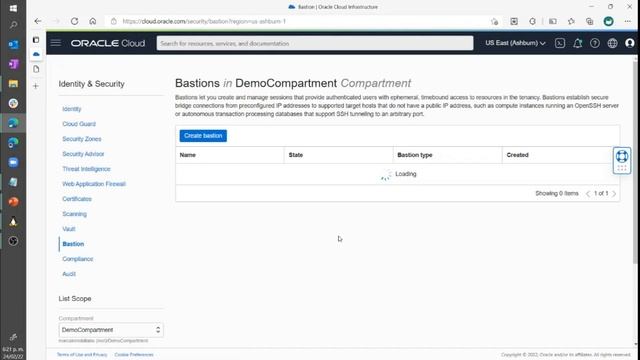
Task: Open the browser profile avatar in toolbar
Action: (x=609, y=21)
